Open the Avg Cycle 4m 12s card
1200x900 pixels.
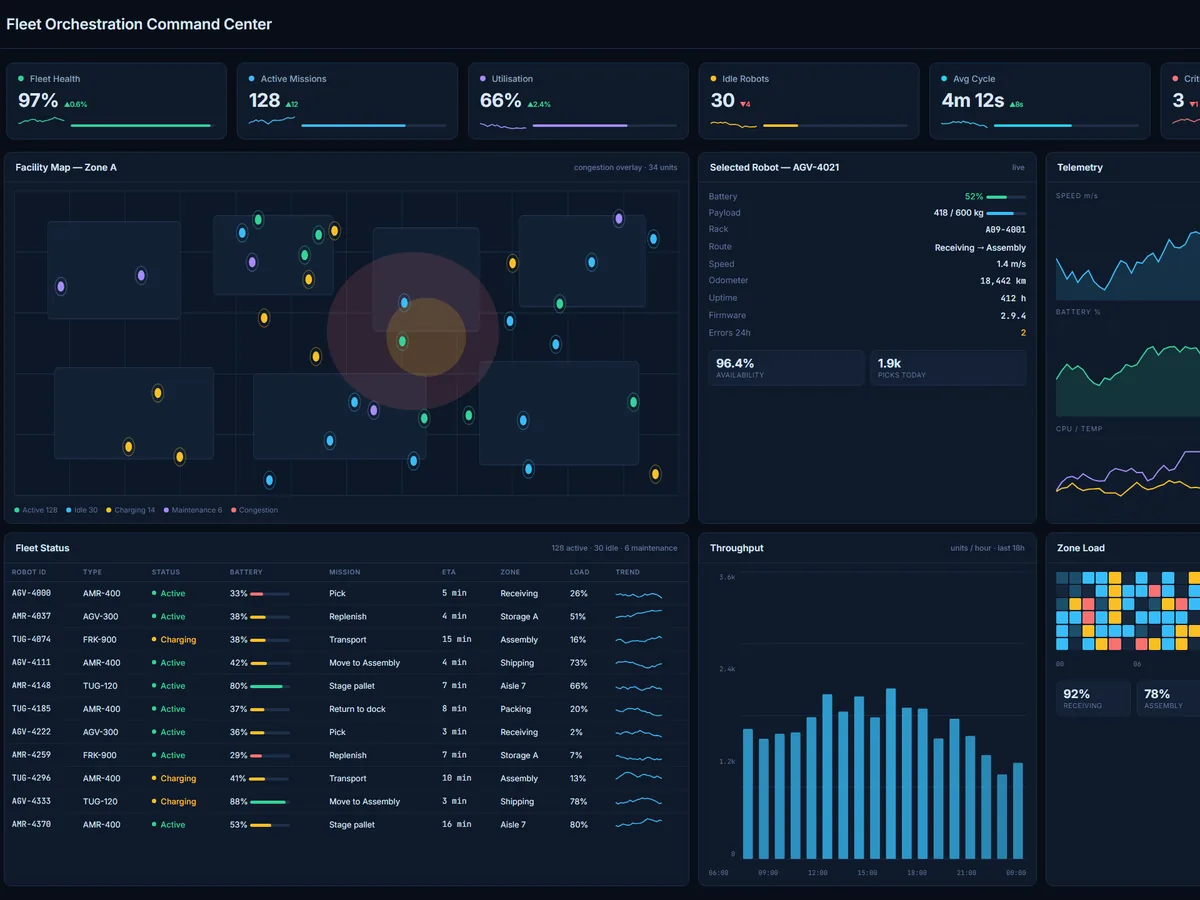click(1039, 101)
